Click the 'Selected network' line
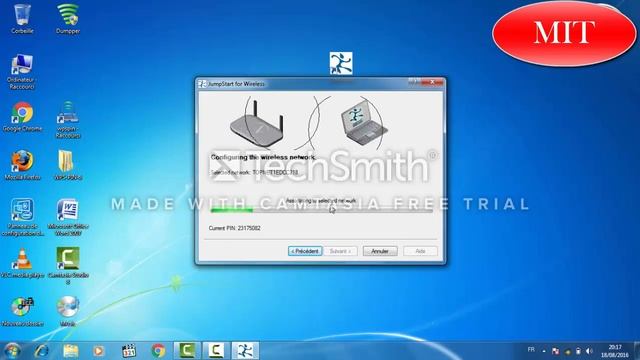This screenshot has height=360, width=640. click(x=254, y=172)
